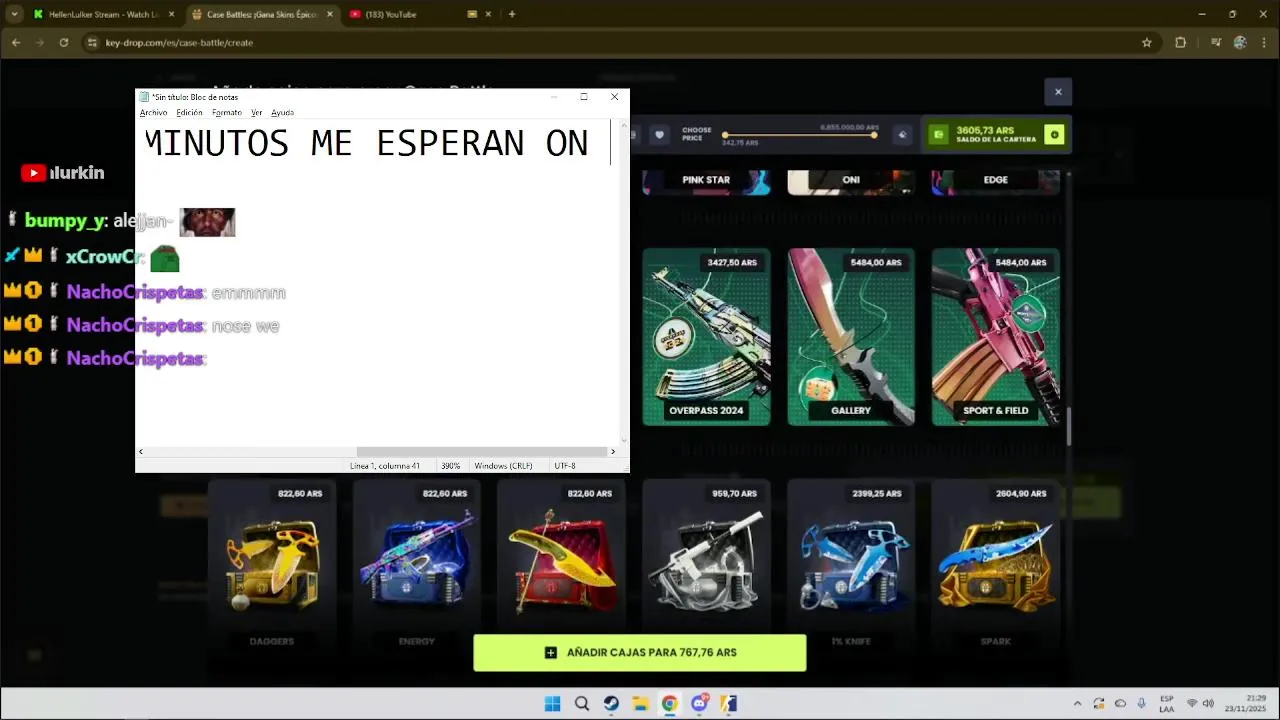Viewport: 1280px width, 720px height.
Task: Click Notepad scroll right arrow
Action: tap(613, 452)
